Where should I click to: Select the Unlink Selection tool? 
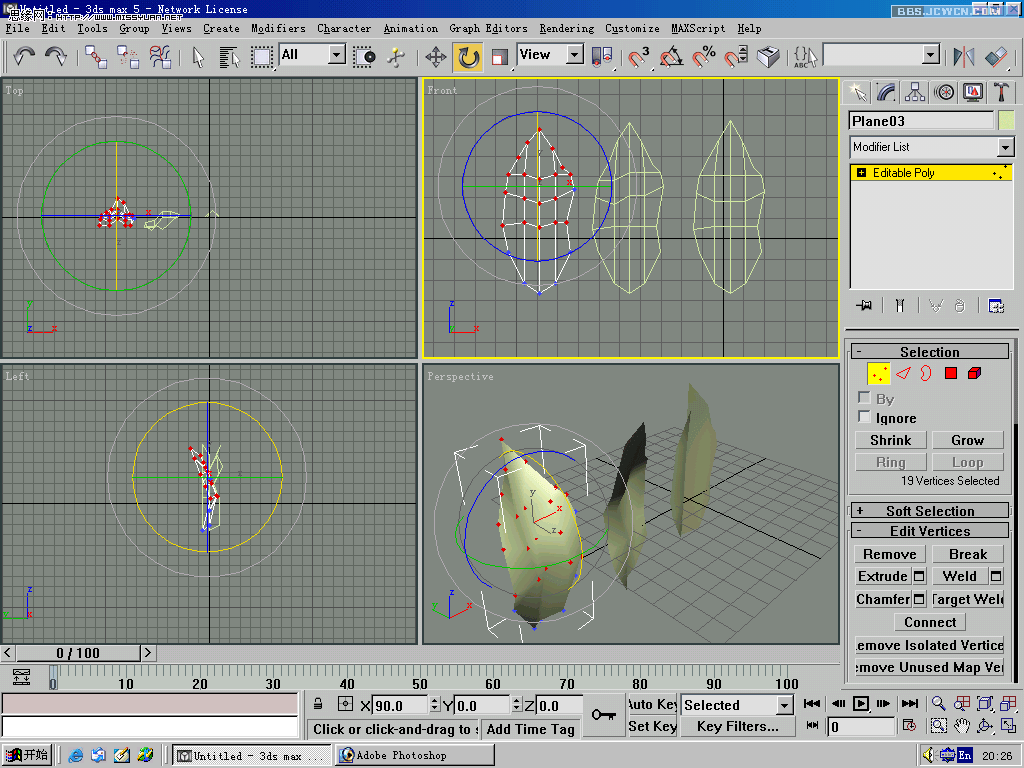click(128, 57)
